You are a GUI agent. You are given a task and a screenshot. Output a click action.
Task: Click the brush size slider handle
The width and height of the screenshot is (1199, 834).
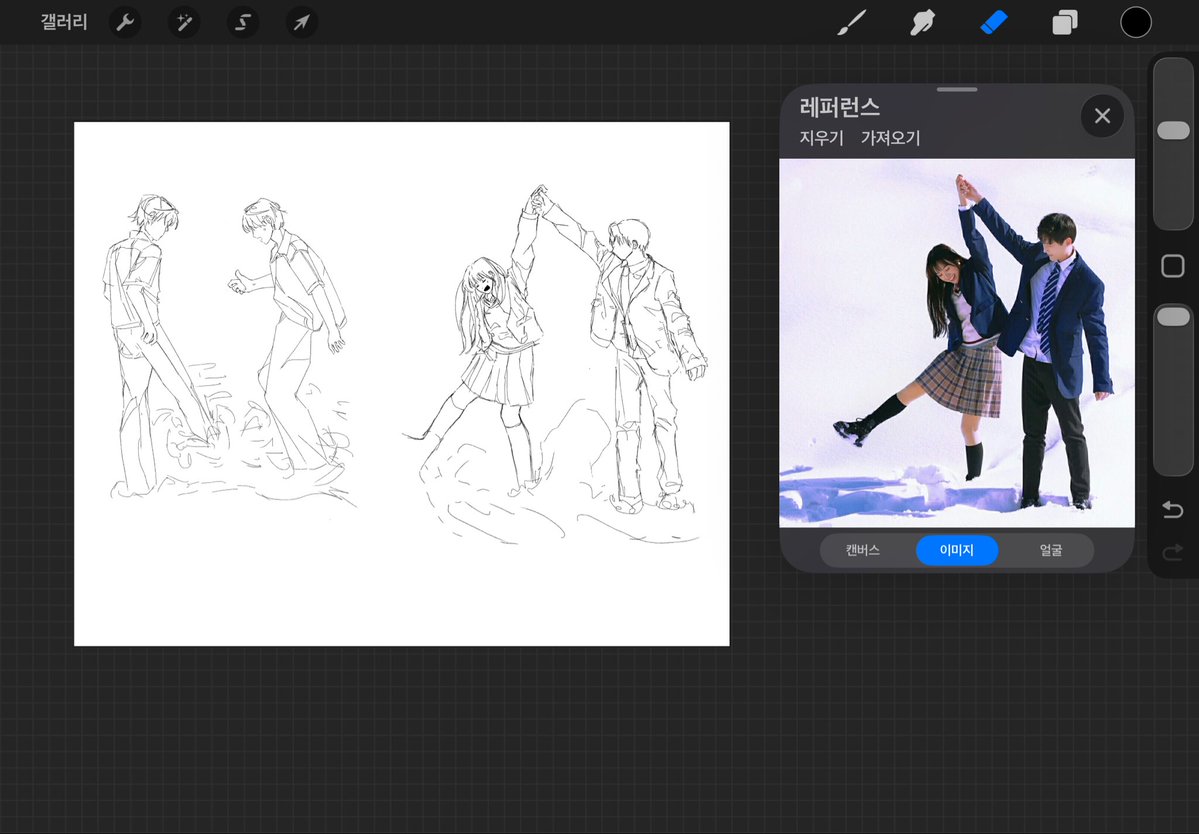(1173, 130)
